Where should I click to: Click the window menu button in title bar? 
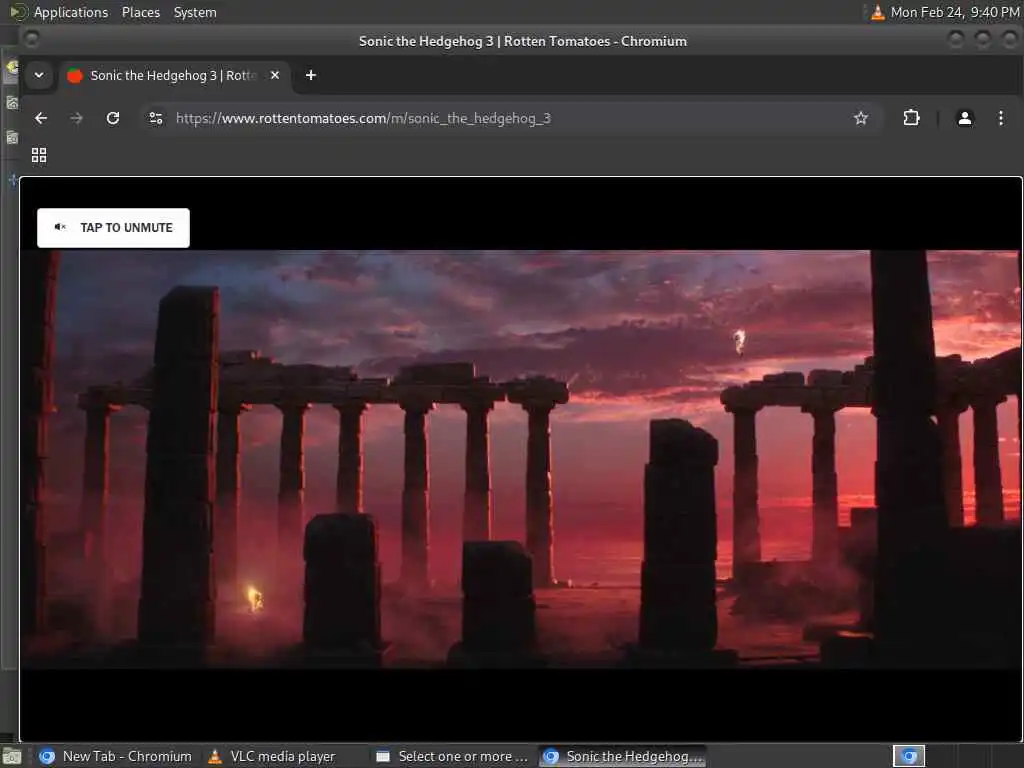click(31, 40)
